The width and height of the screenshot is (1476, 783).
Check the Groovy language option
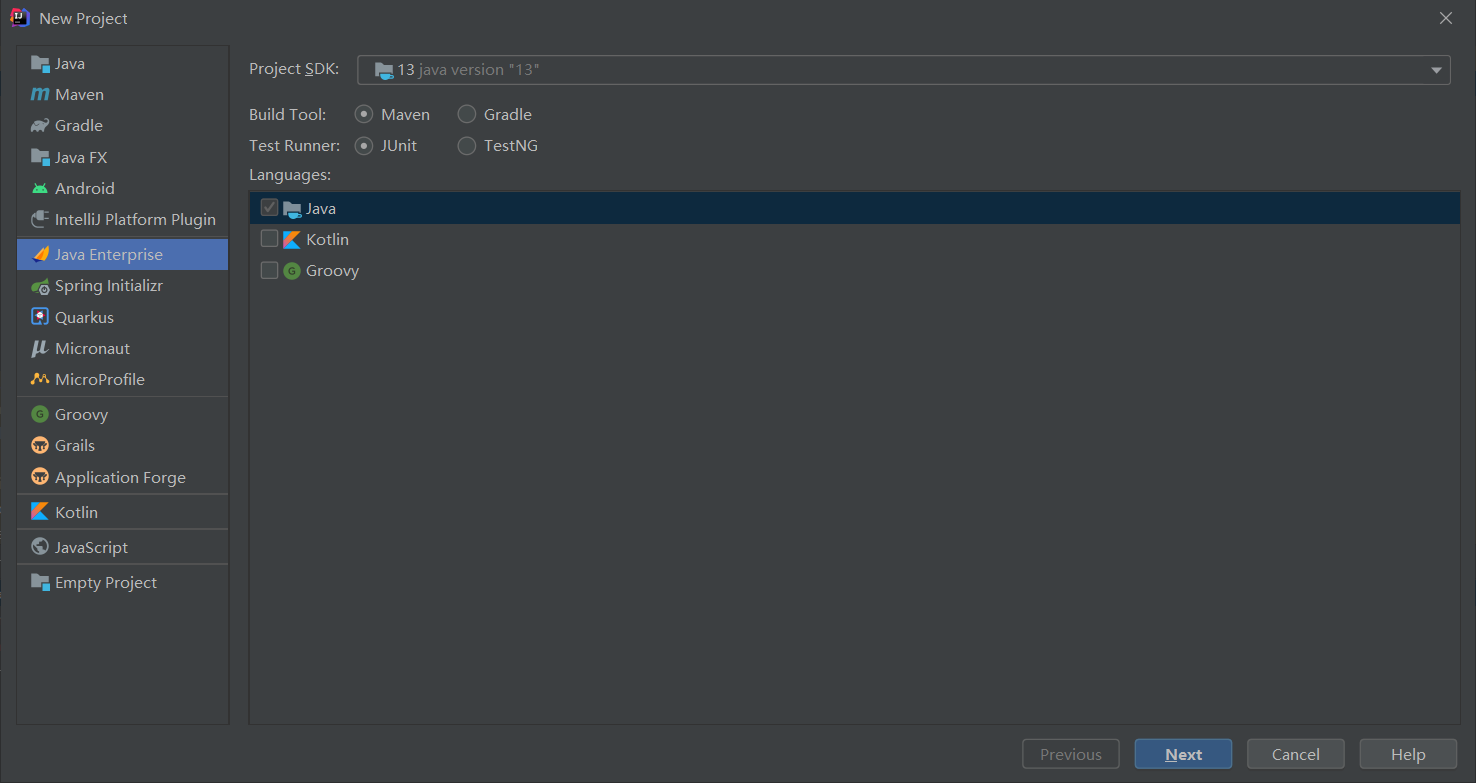(x=268, y=270)
